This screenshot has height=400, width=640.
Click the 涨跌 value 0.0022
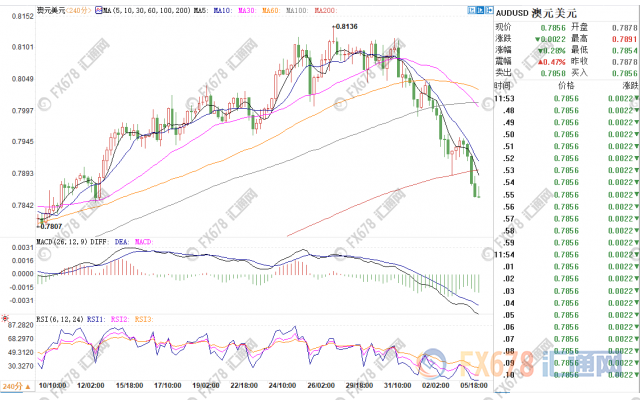click(x=551, y=39)
